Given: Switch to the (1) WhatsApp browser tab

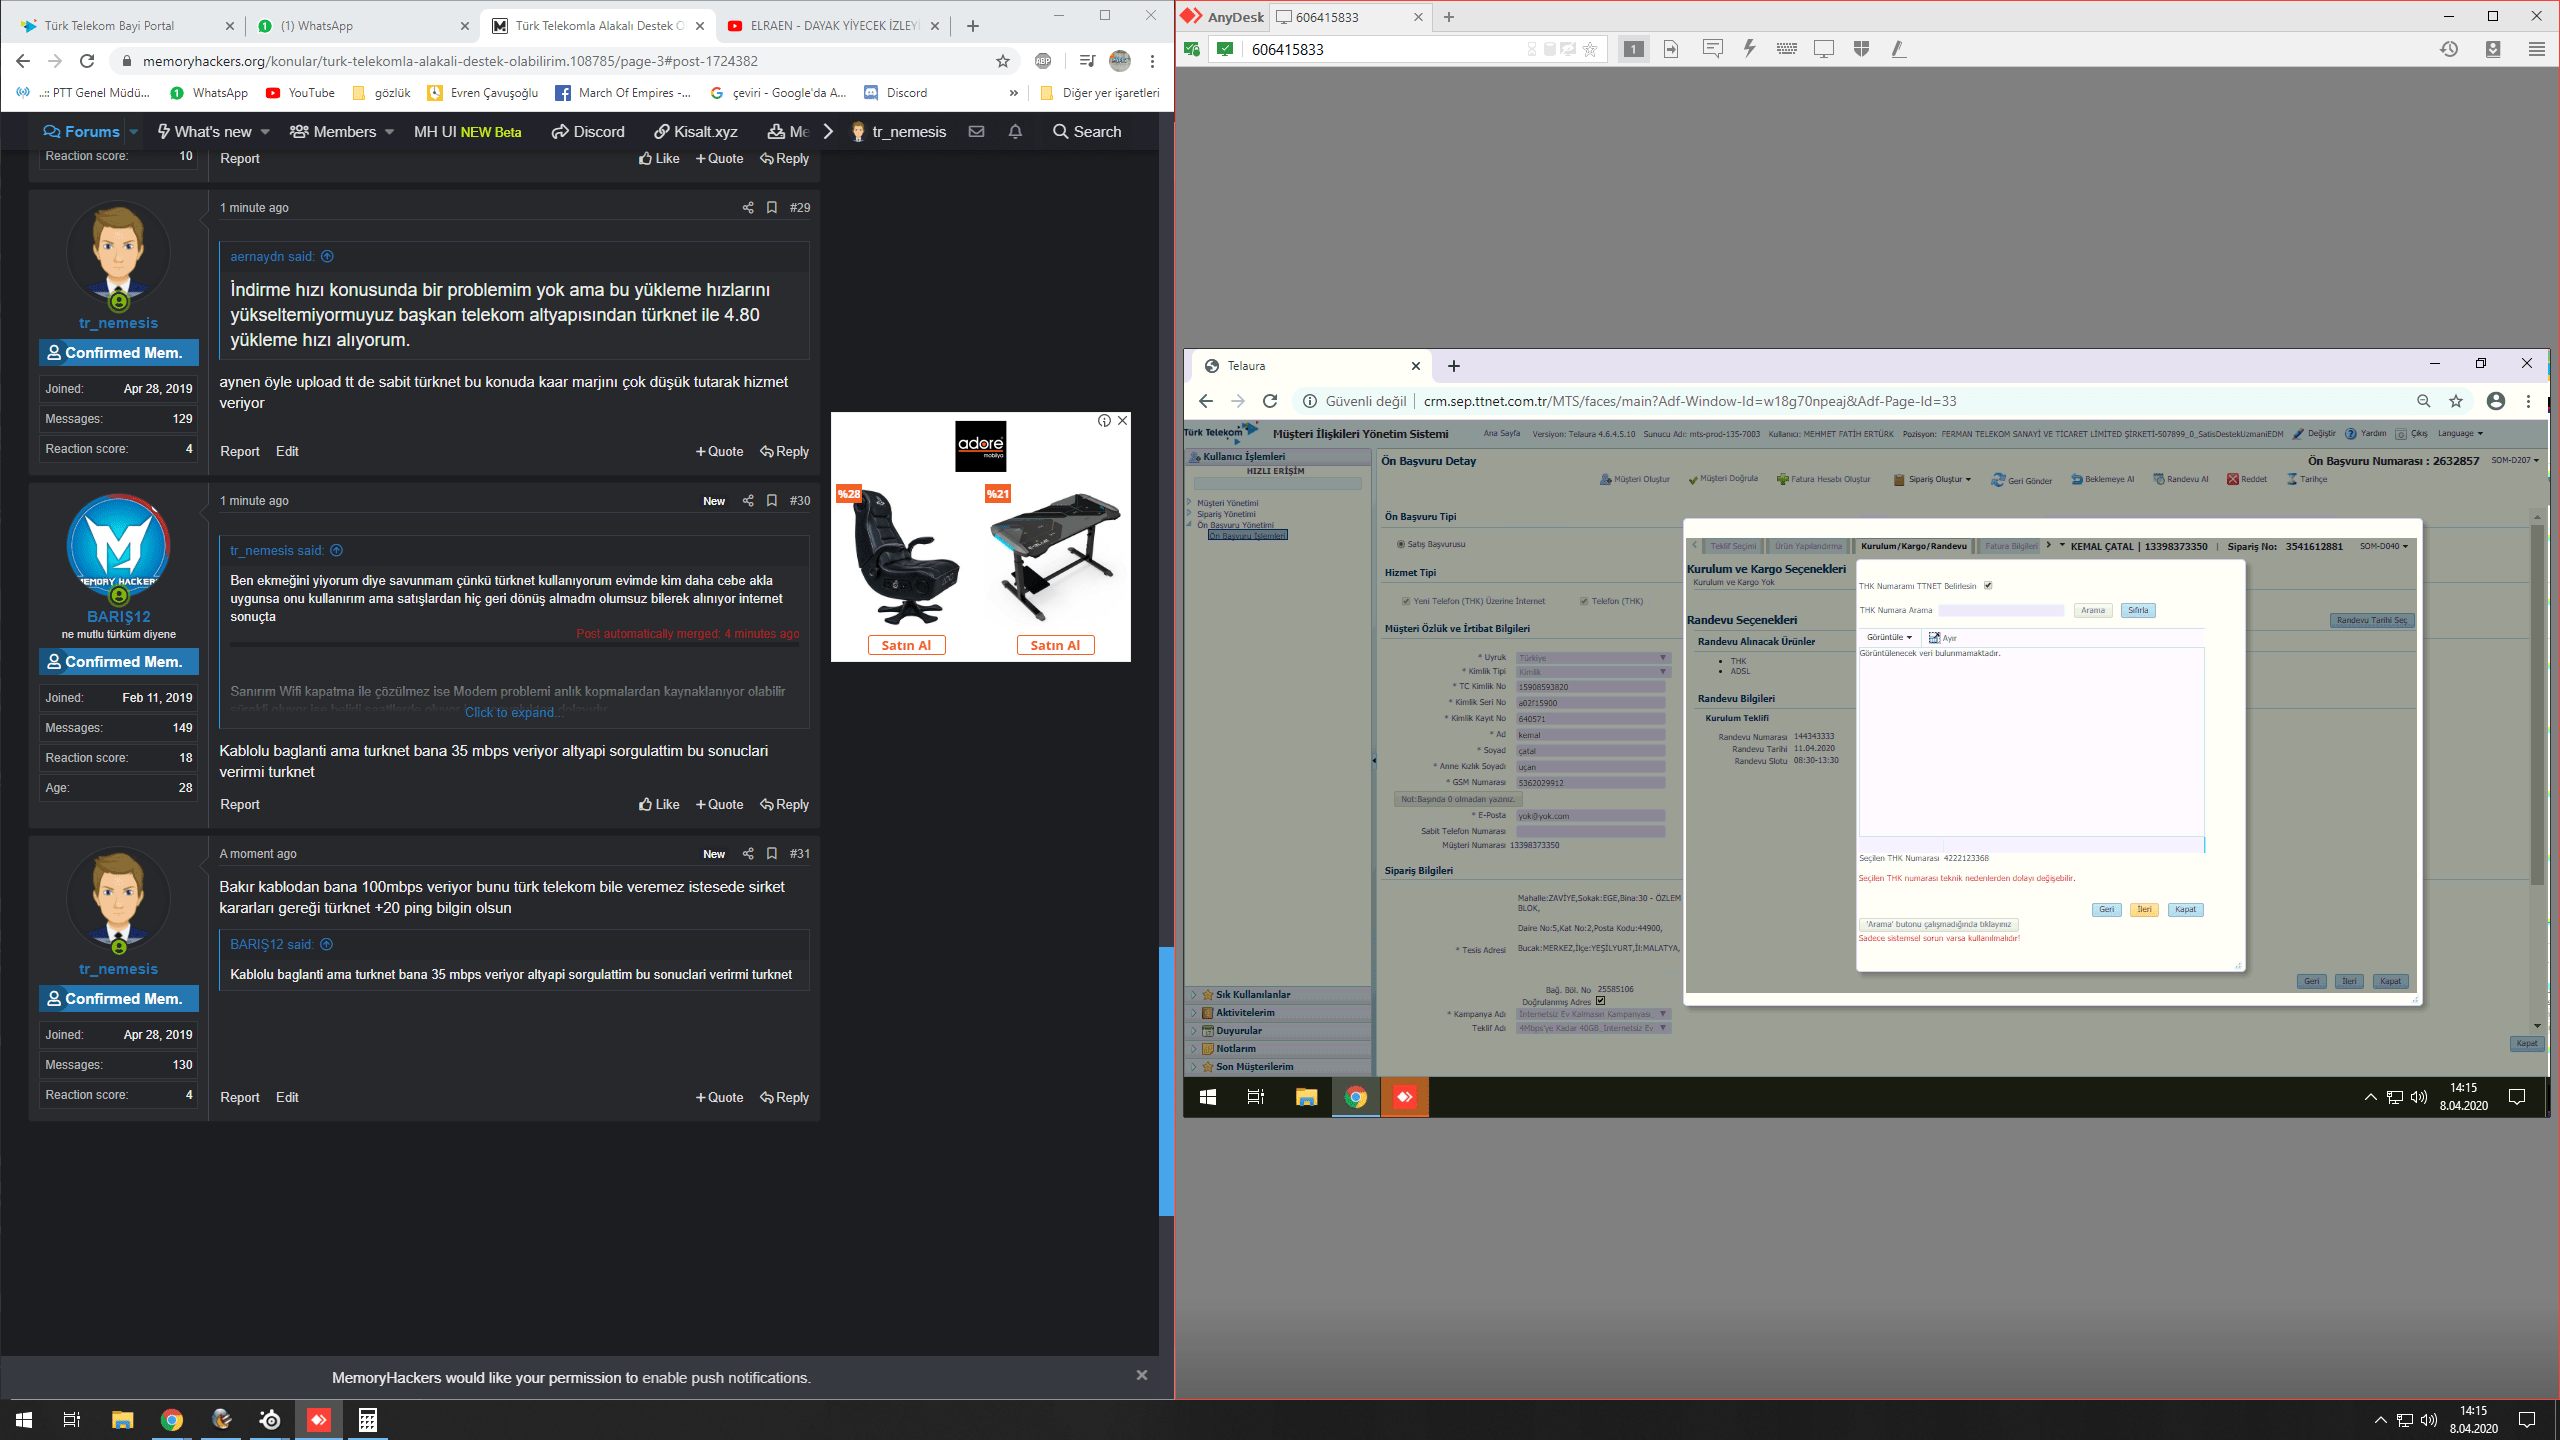Looking at the screenshot, I should point(362,26).
